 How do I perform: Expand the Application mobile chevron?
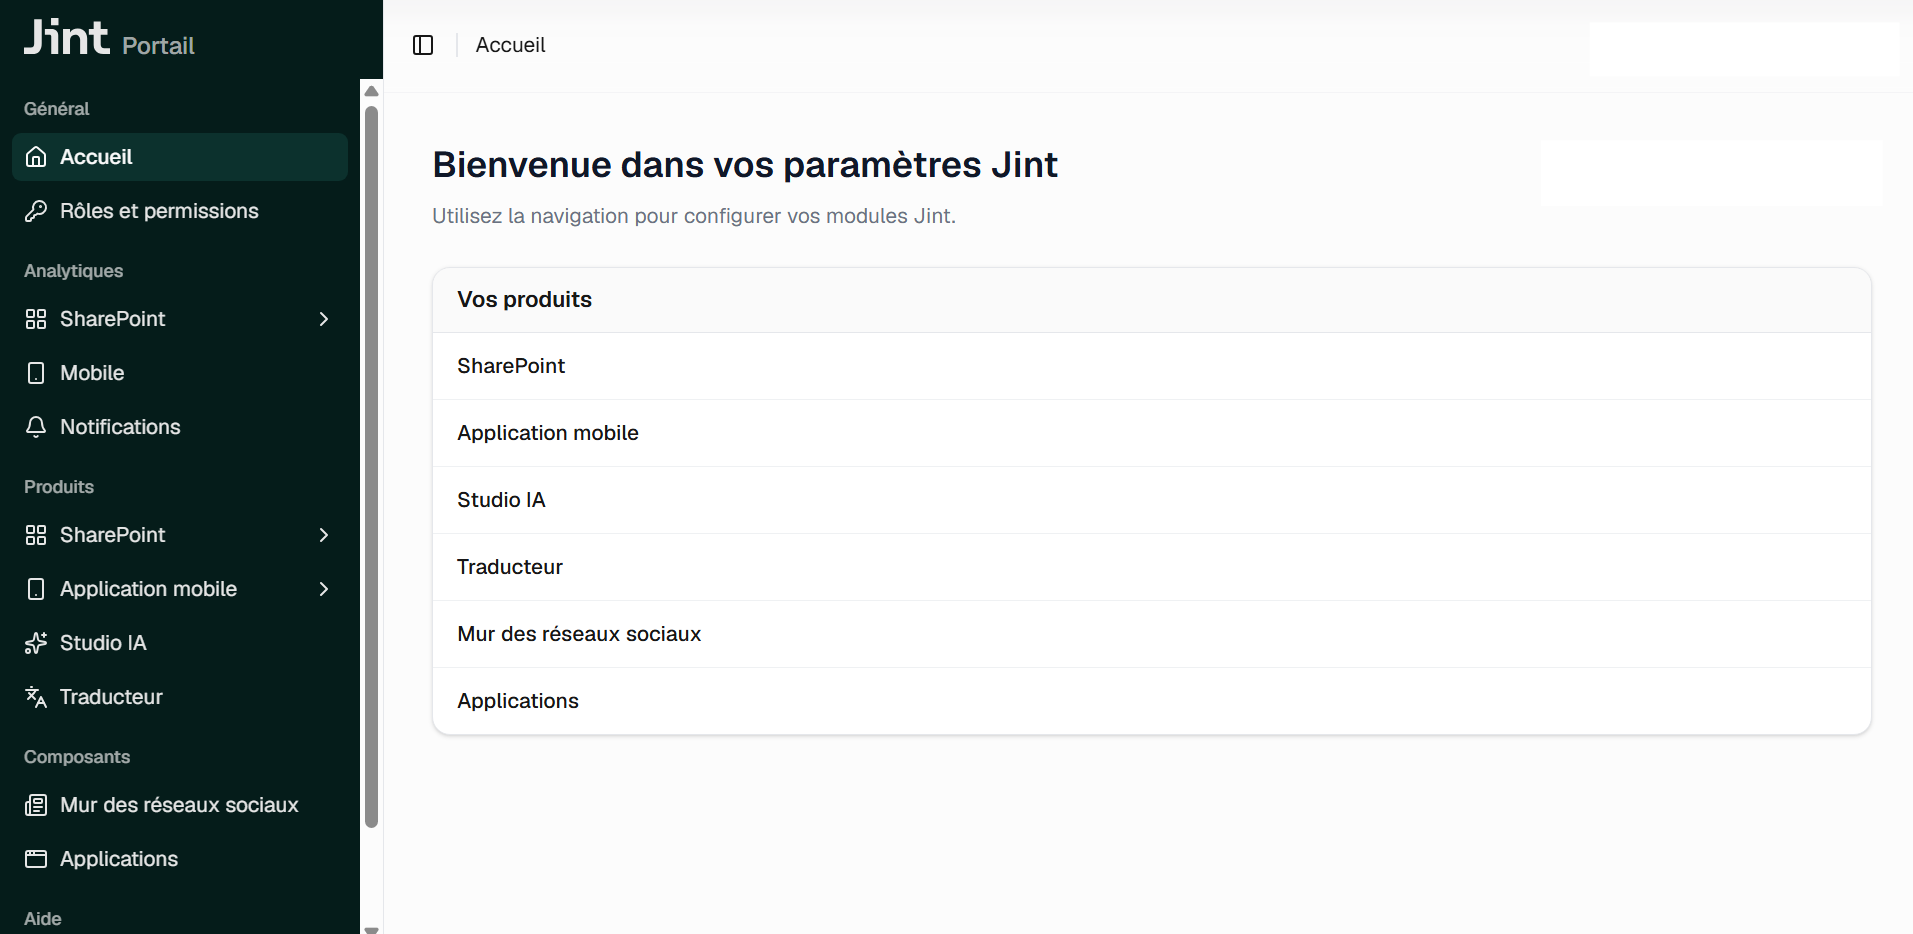pyautogui.click(x=323, y=589)
